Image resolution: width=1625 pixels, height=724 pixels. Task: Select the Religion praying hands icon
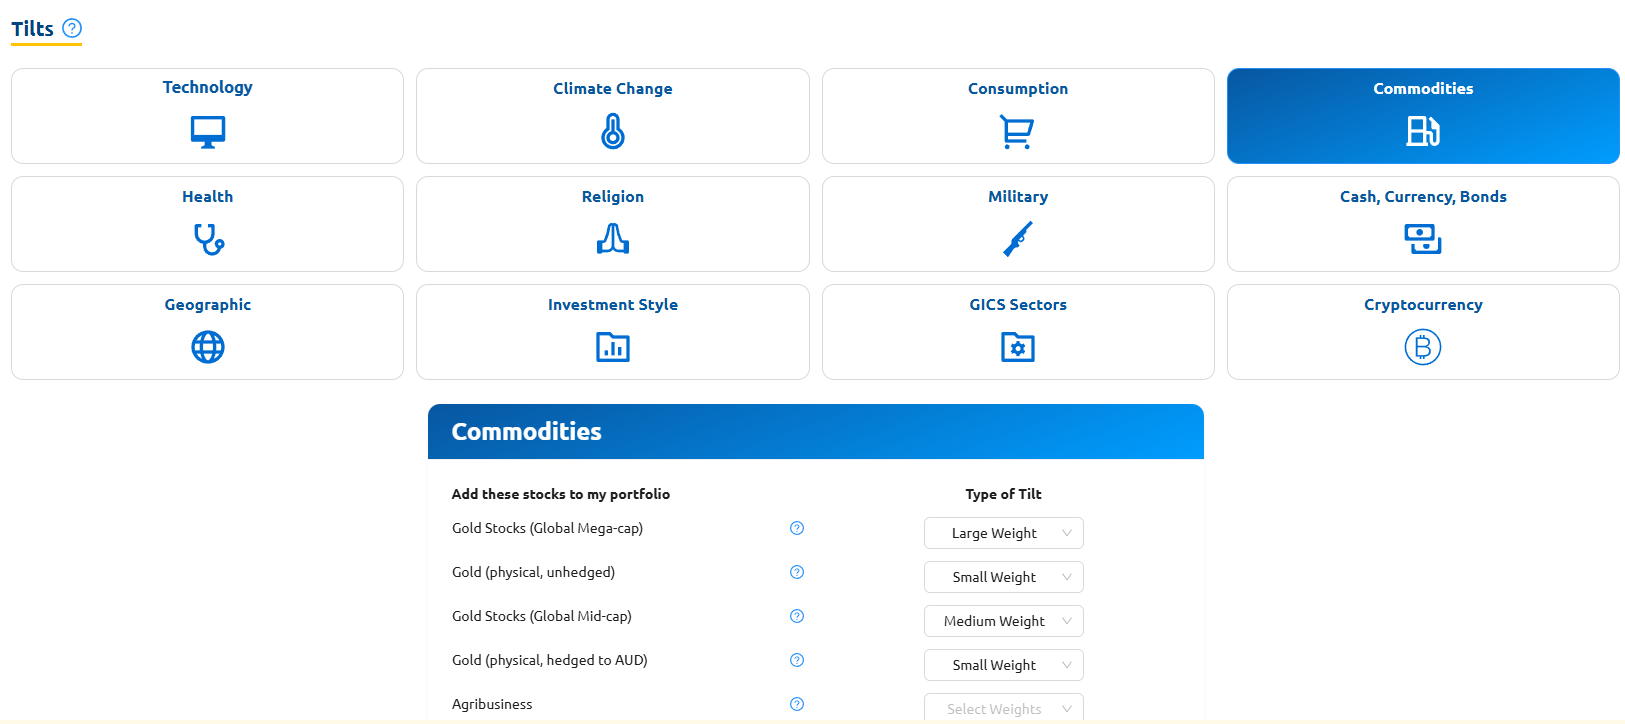click(x=613, y=239)
